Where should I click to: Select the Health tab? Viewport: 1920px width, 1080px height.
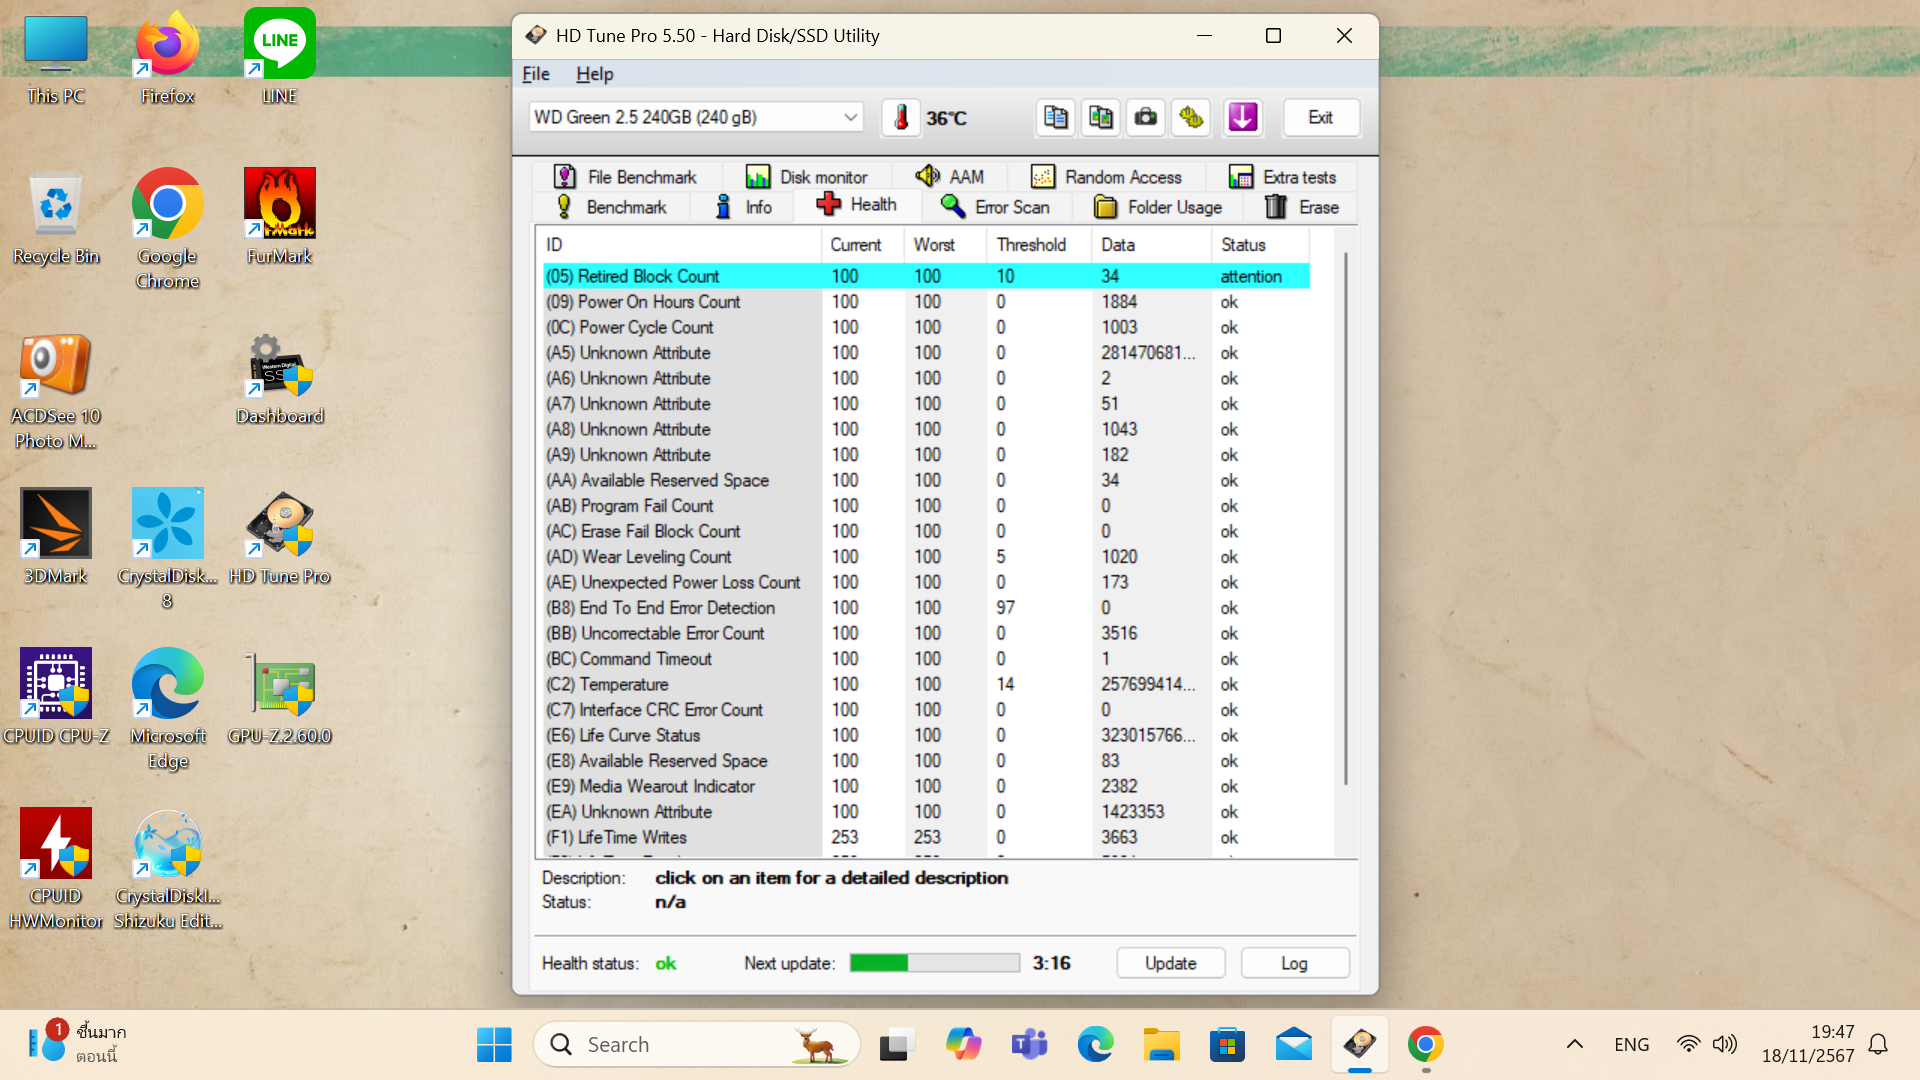(856, 205)
